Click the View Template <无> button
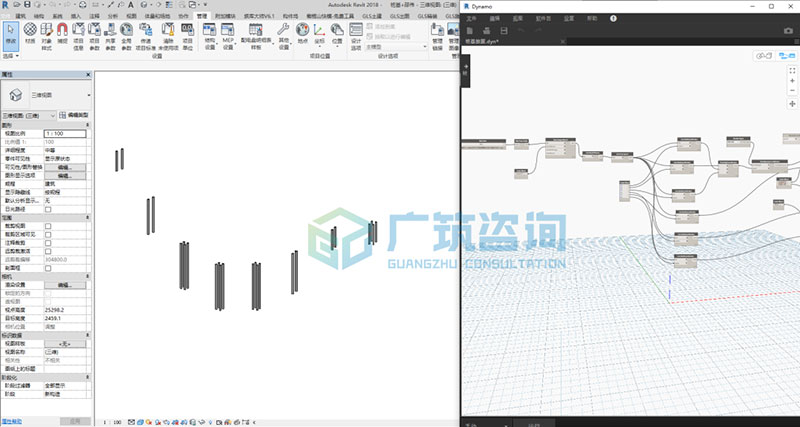800x427 pixels. point(65,344)
